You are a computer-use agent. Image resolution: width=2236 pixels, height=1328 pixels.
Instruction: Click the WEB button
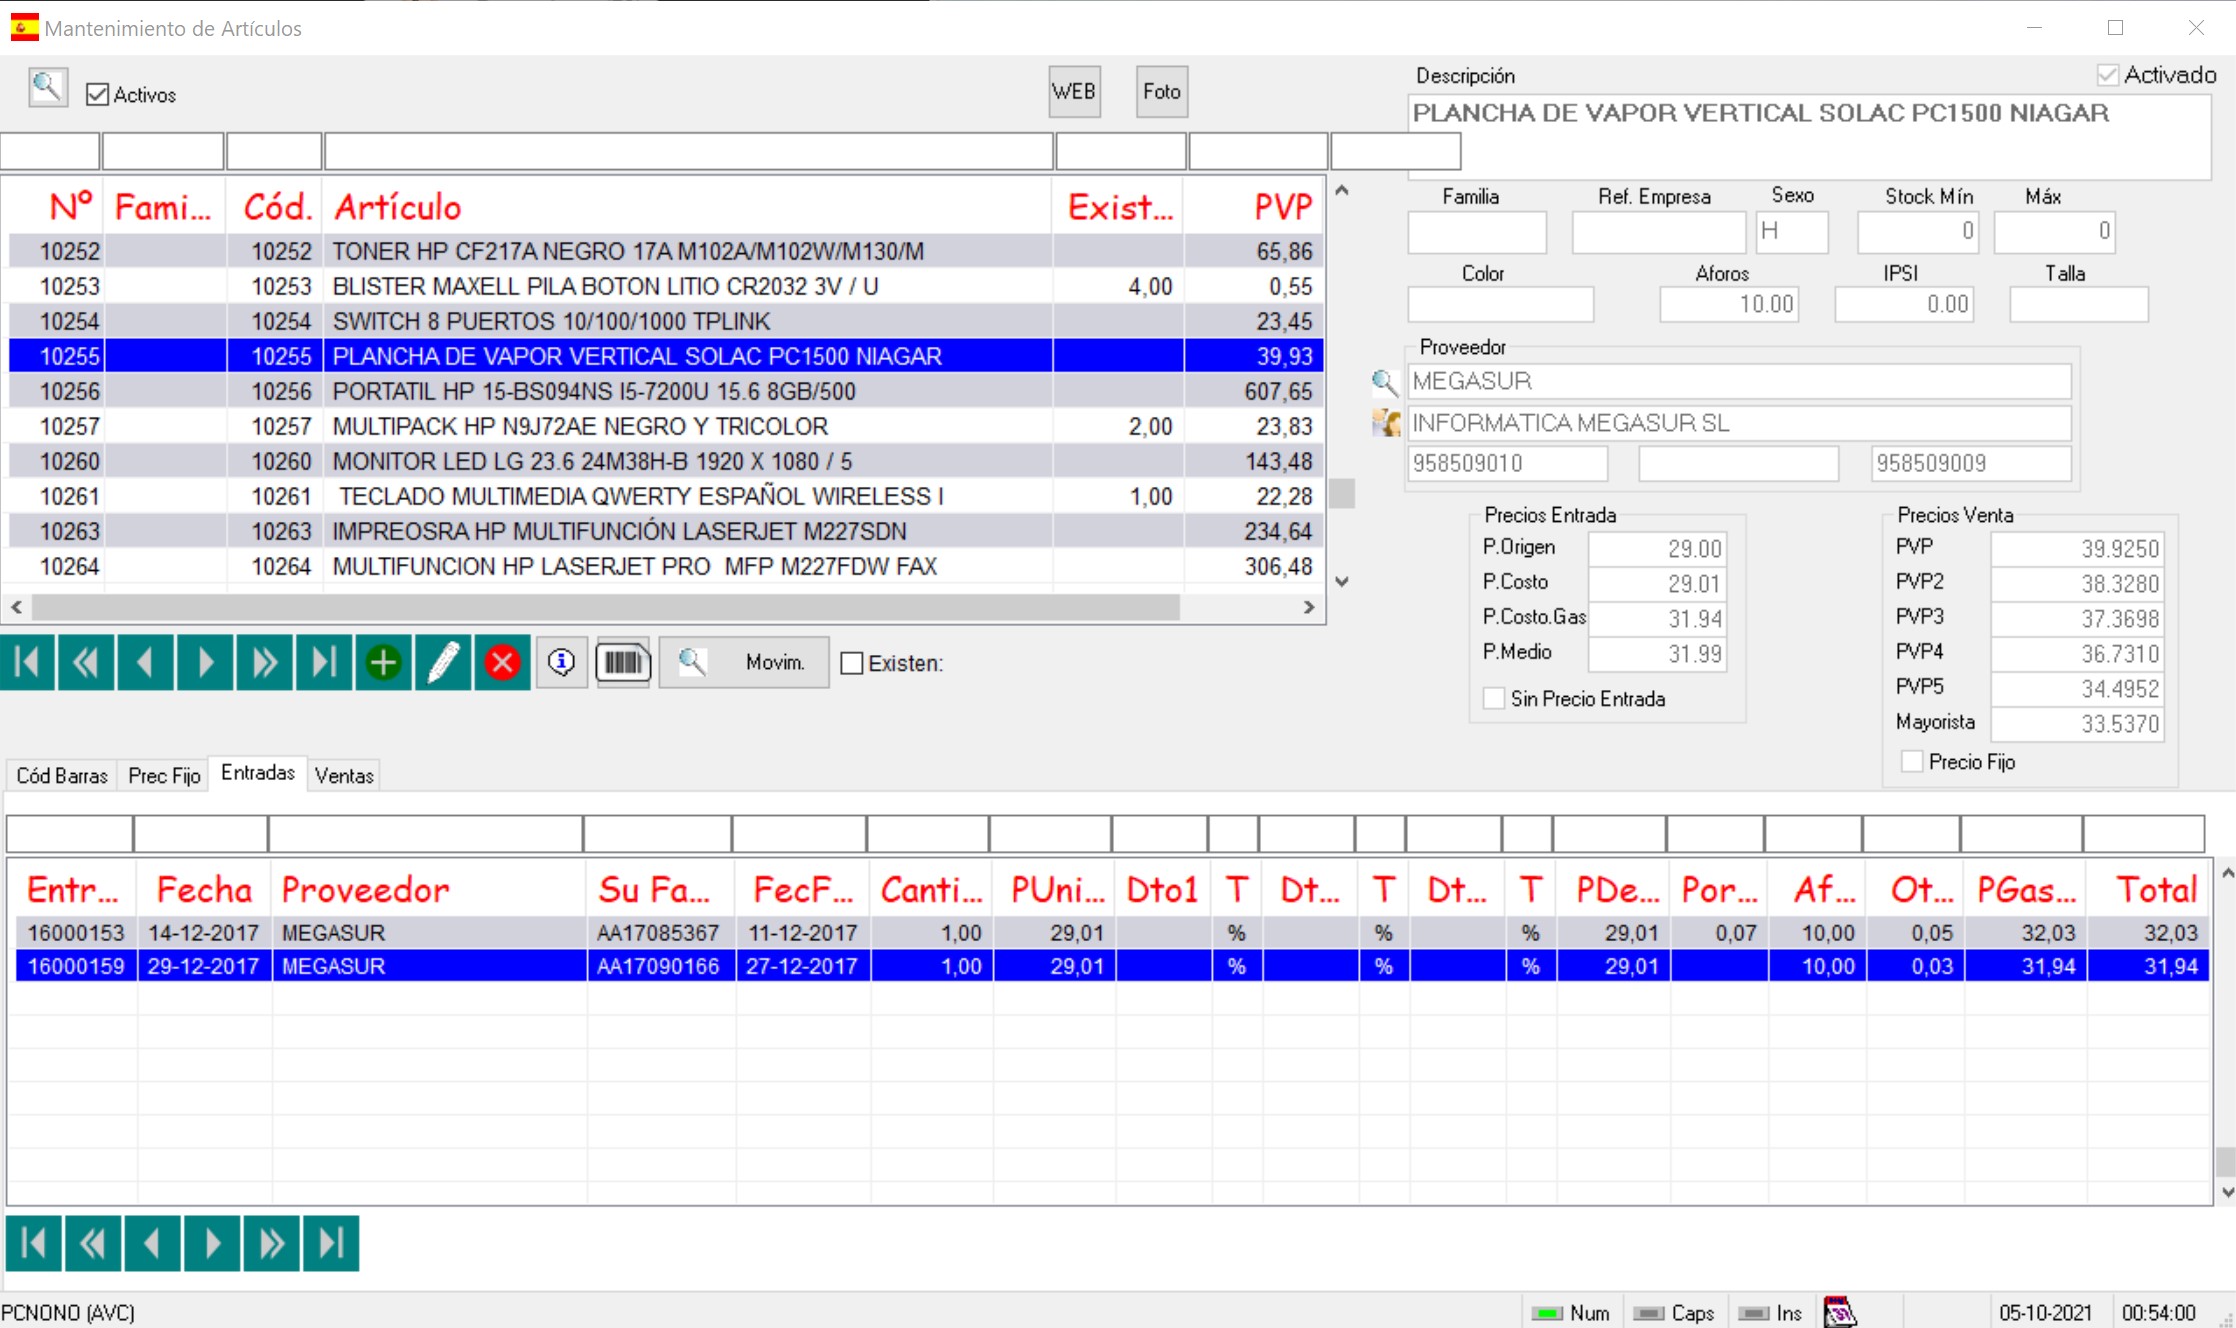click(x=1074, y=92)
